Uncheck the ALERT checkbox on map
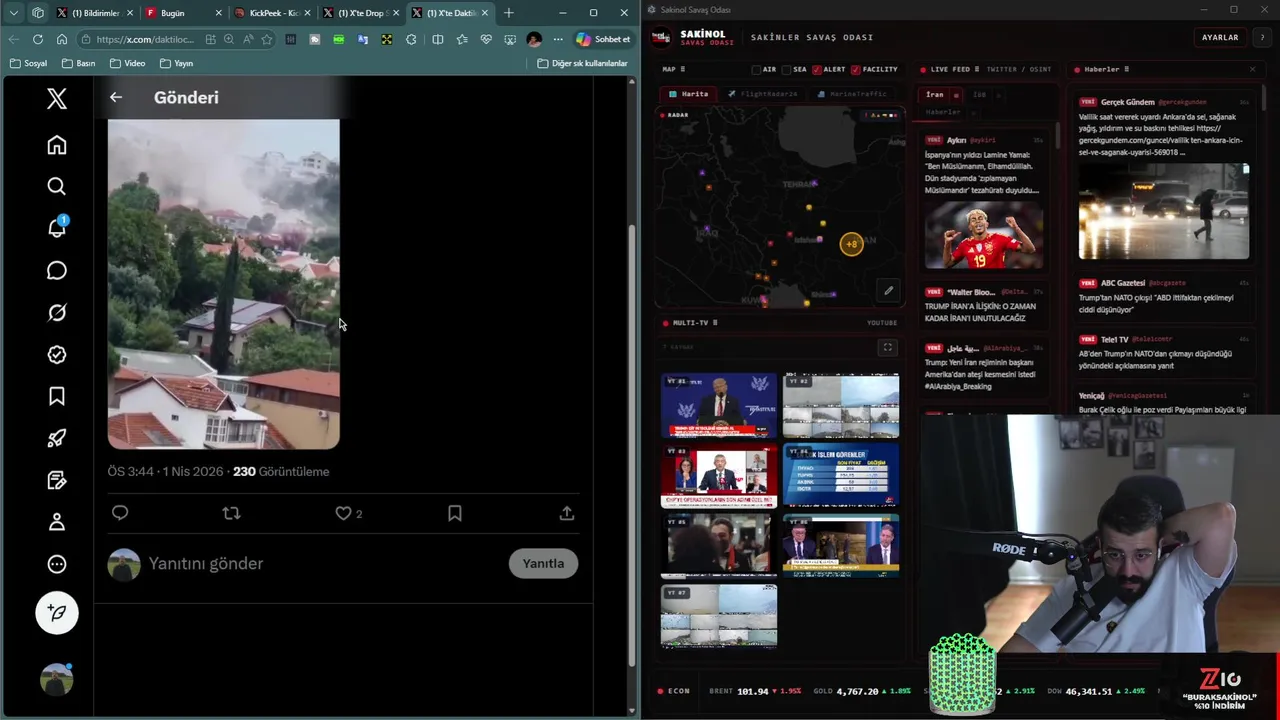 coord(817,69)
